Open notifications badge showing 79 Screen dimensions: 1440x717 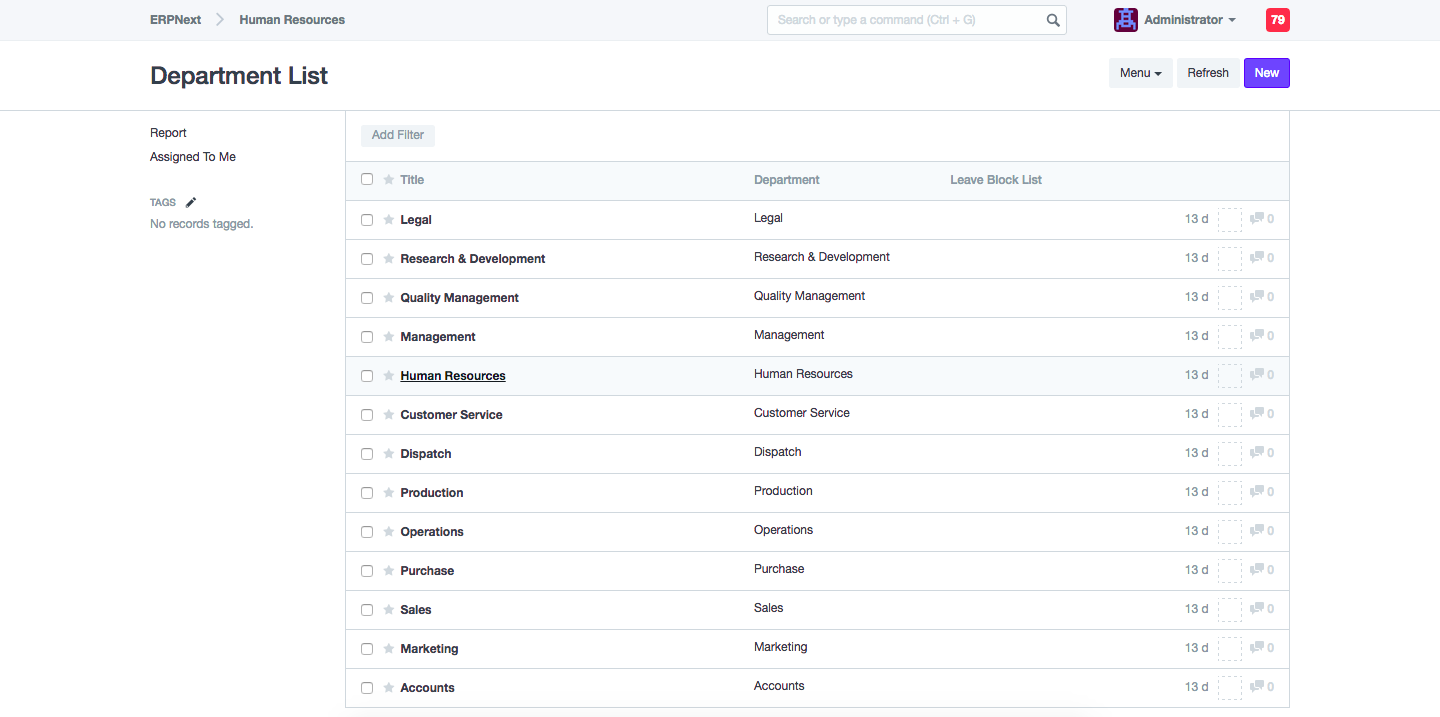coord(1277,20)
